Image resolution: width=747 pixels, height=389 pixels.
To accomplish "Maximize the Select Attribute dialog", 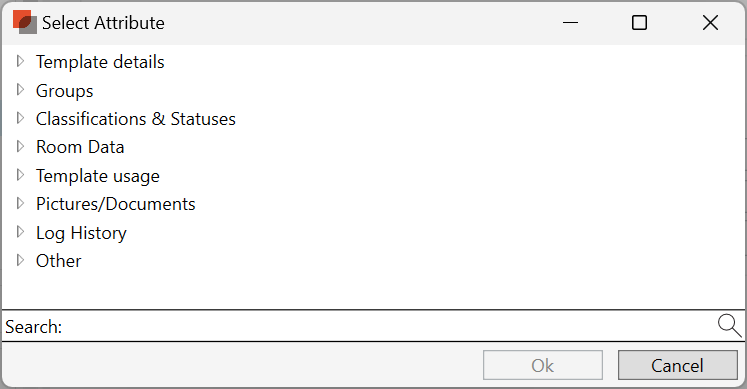I will pyautogui.click(x=639, y=22).
